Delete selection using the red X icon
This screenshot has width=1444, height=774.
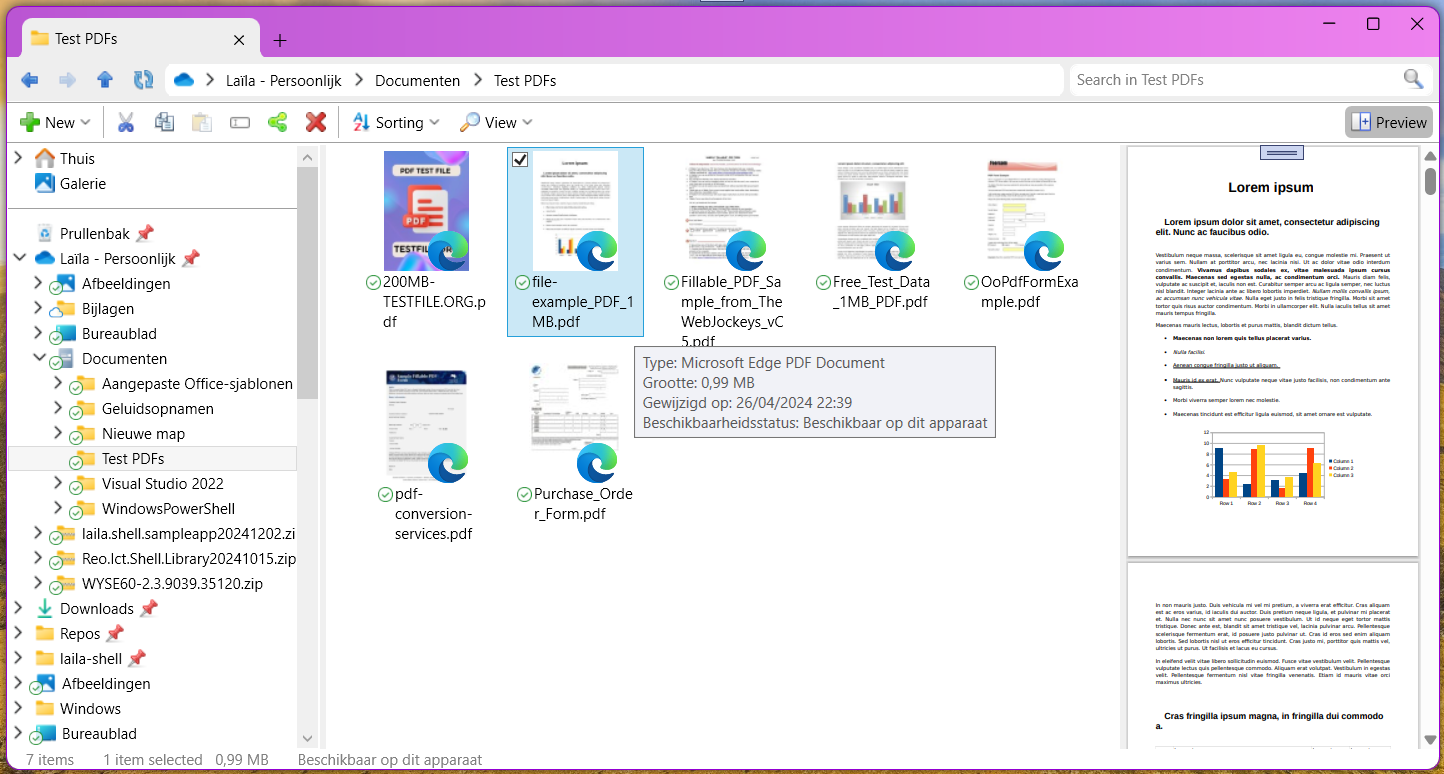point(316,122)
